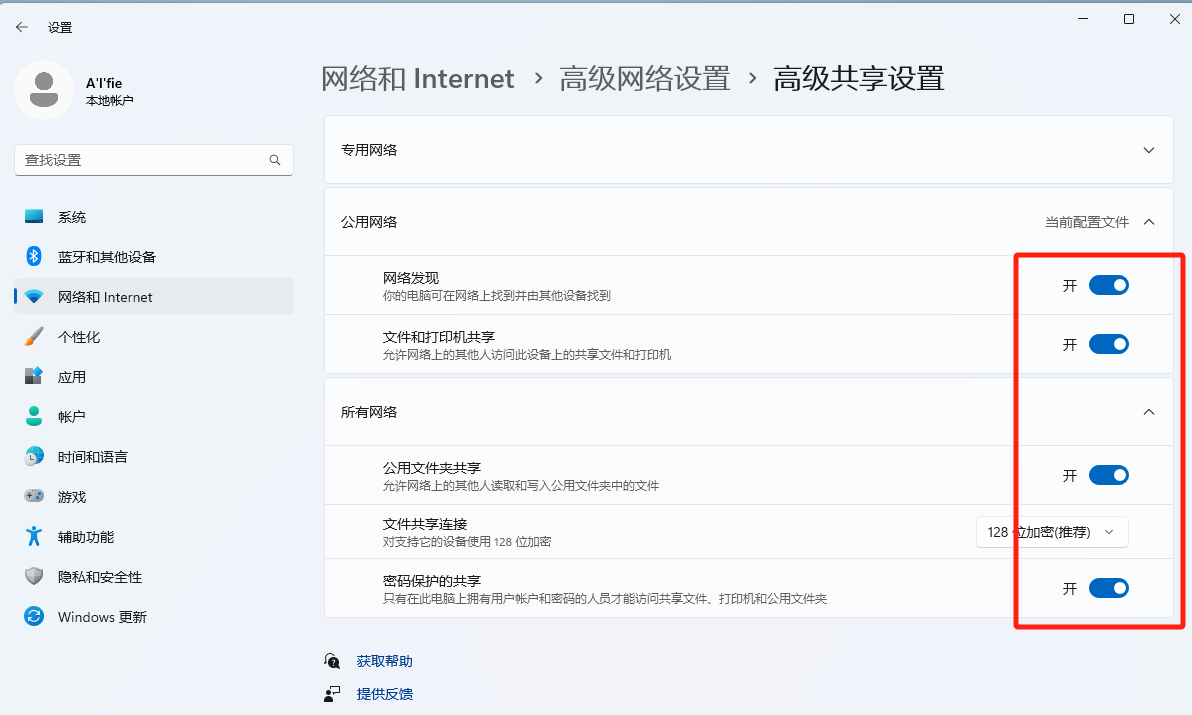Click the 密码保护的共享 row title
1192x715 pixels.
(x=432, y=581)
